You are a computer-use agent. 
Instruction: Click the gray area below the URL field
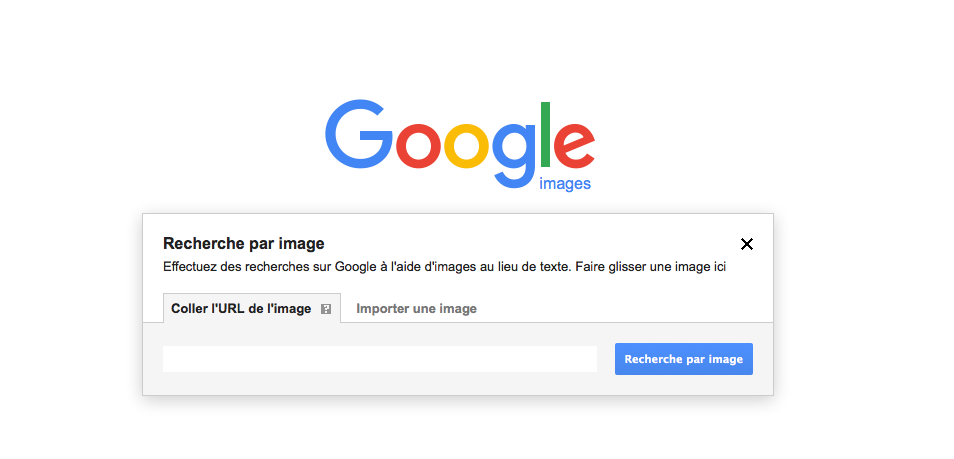379,384
